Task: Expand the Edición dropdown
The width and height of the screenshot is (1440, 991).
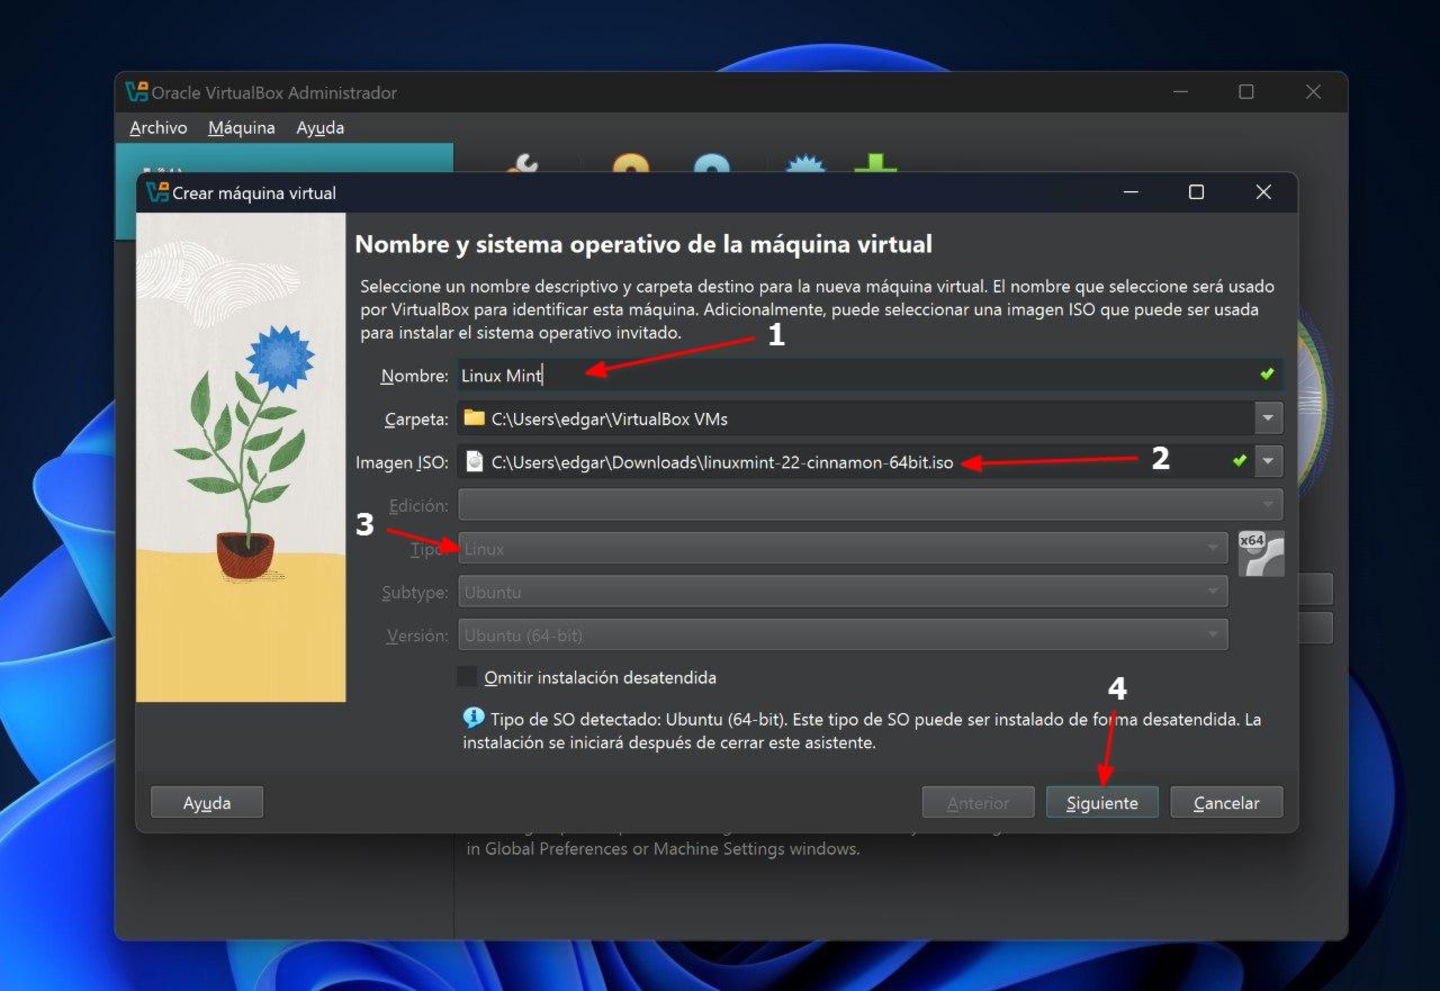Action: click(870, 505)
